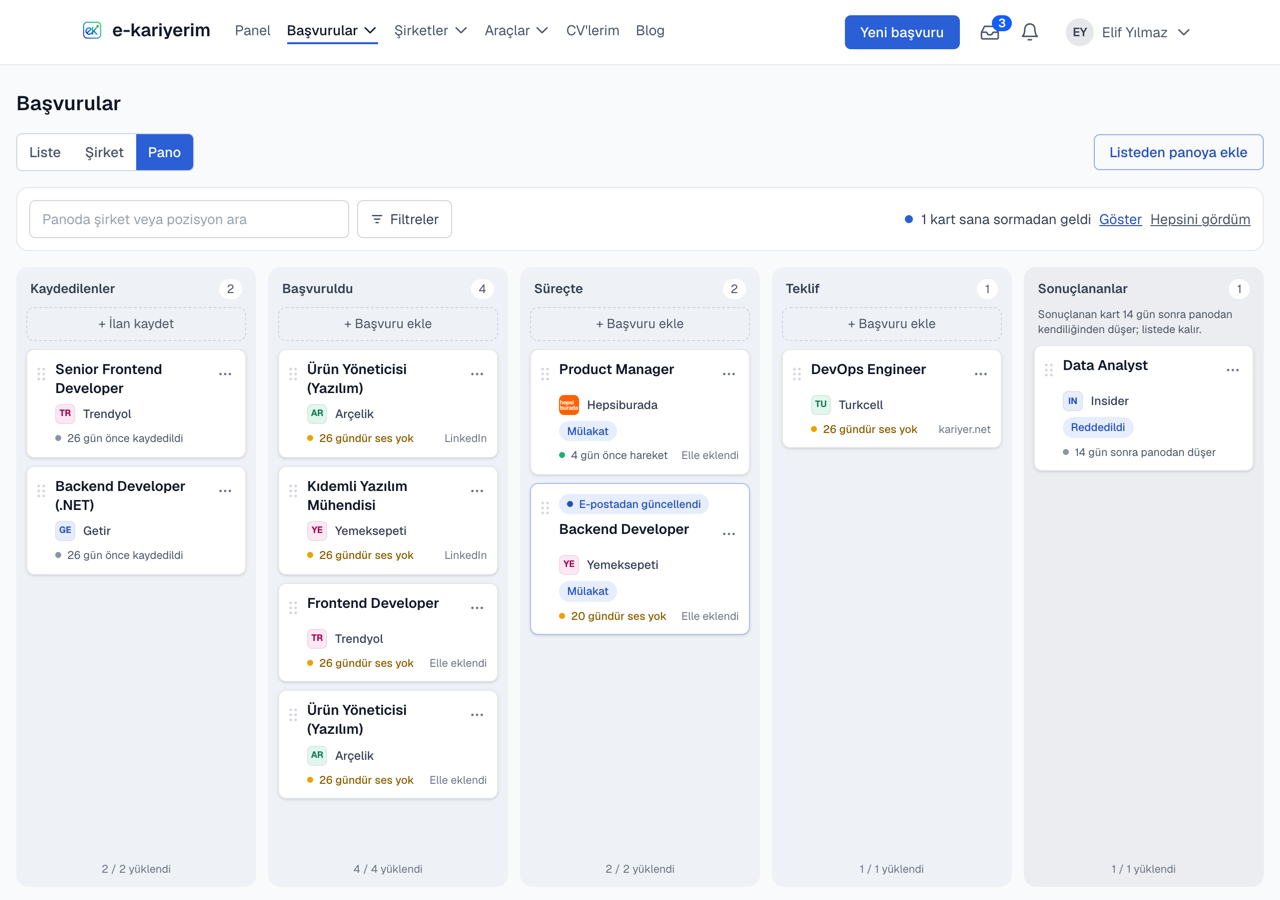Viewport: 1280px width, 900px height.
Task: Open the inbox icon with 3 badge
Action: 990,32
